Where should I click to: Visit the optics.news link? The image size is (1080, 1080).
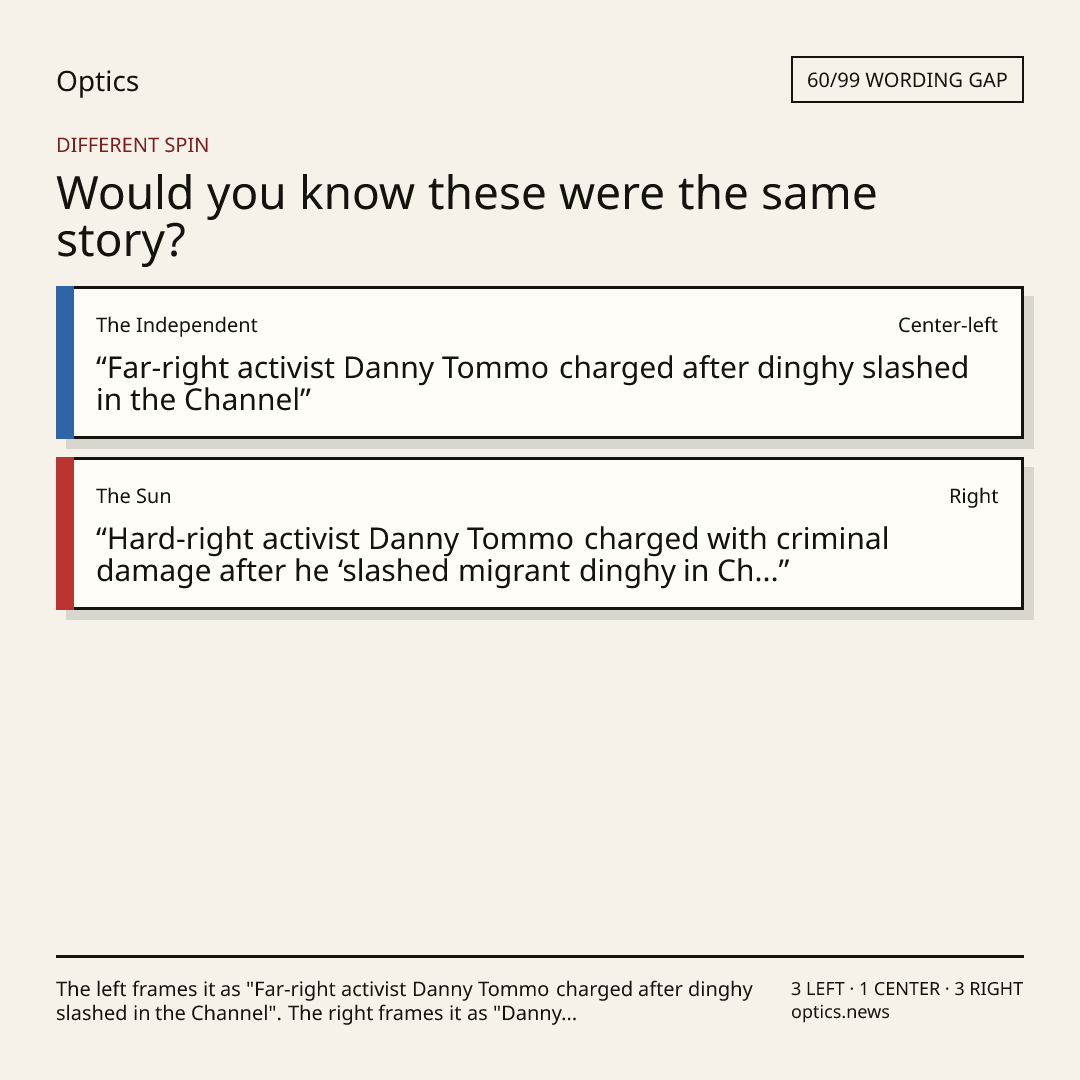(x=840, y=1012)
